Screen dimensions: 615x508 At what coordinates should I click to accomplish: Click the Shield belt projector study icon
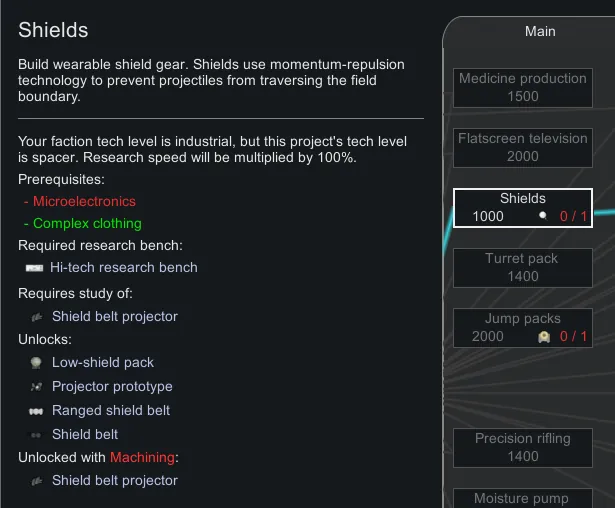pos(36,317)
